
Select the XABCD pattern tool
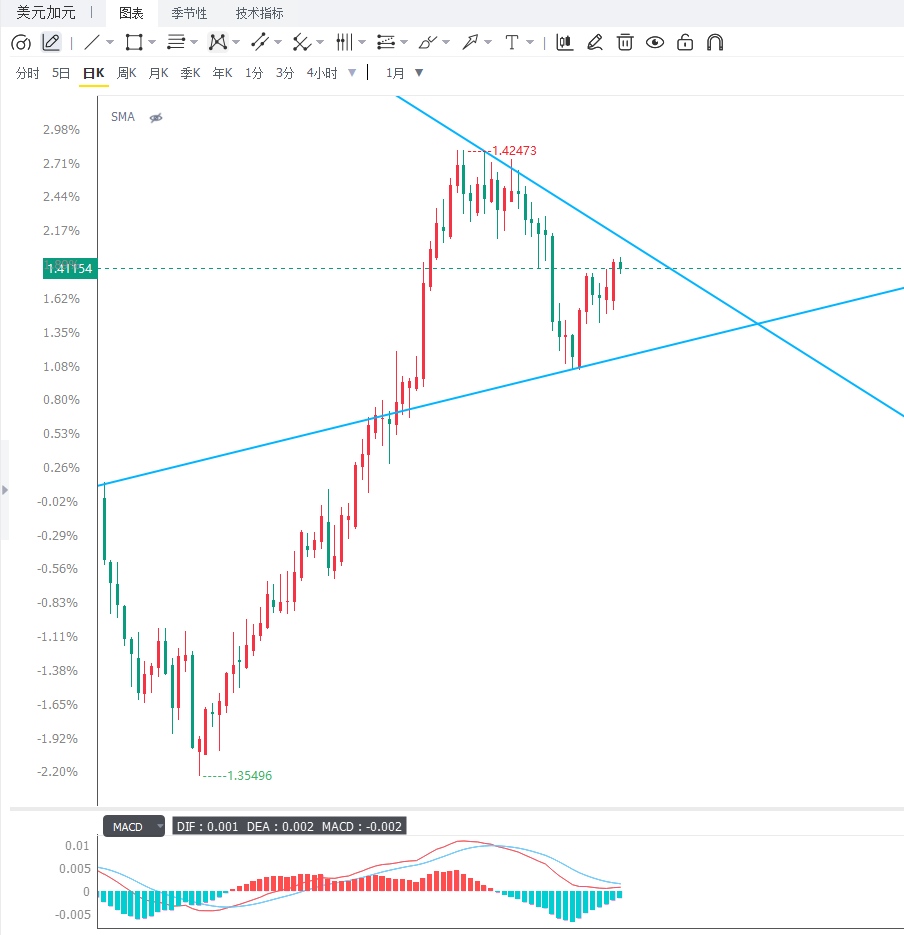[218, 42]
